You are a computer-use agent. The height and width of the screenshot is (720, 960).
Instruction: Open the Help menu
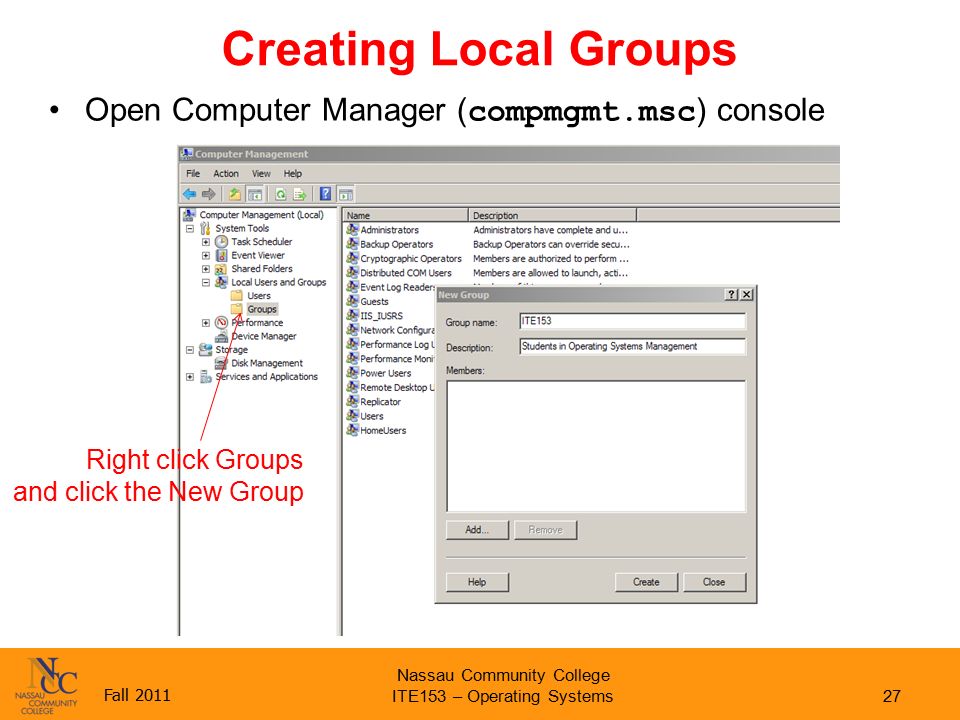(x=293, y=173)
